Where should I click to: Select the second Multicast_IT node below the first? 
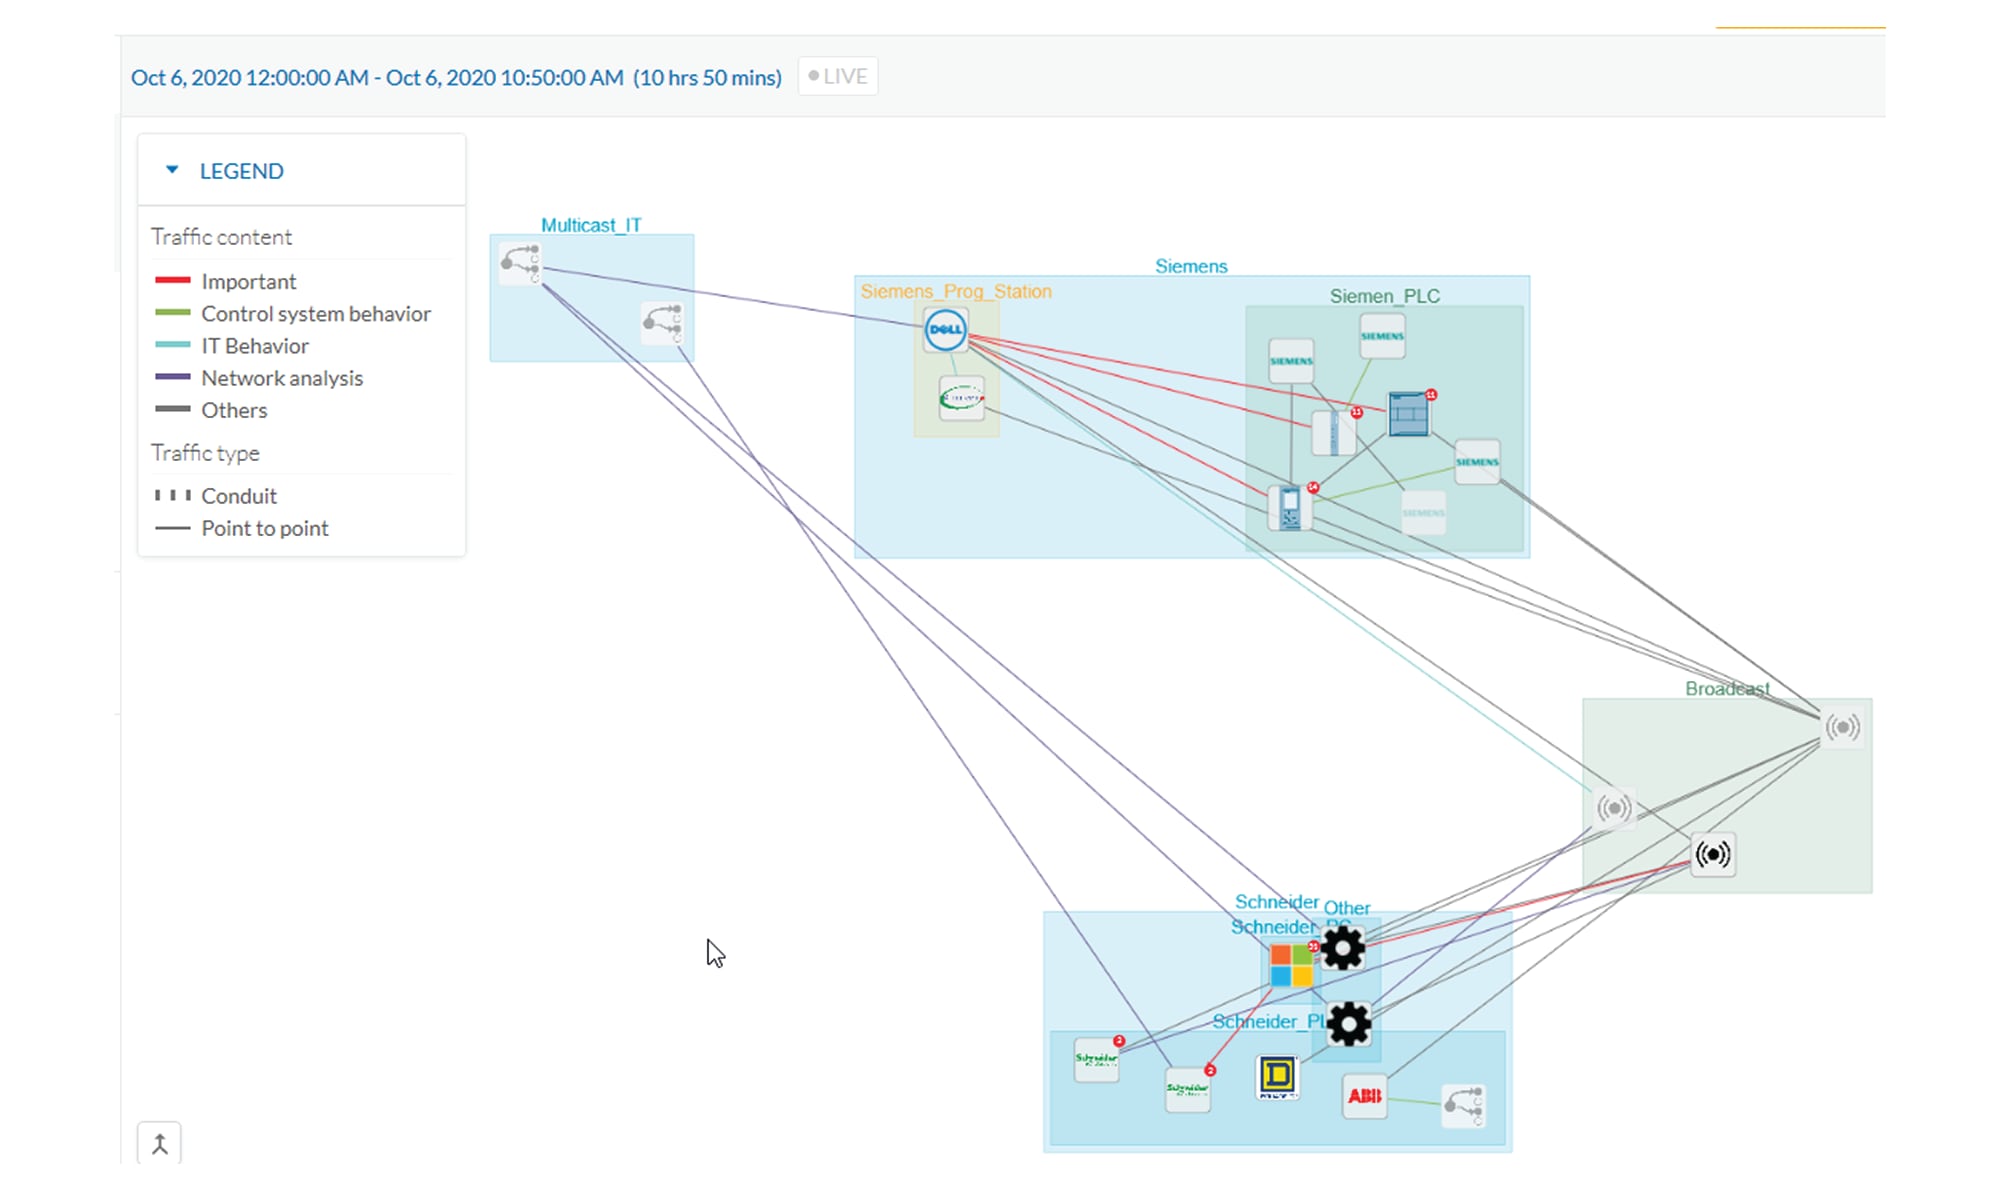tap(662, 322)
